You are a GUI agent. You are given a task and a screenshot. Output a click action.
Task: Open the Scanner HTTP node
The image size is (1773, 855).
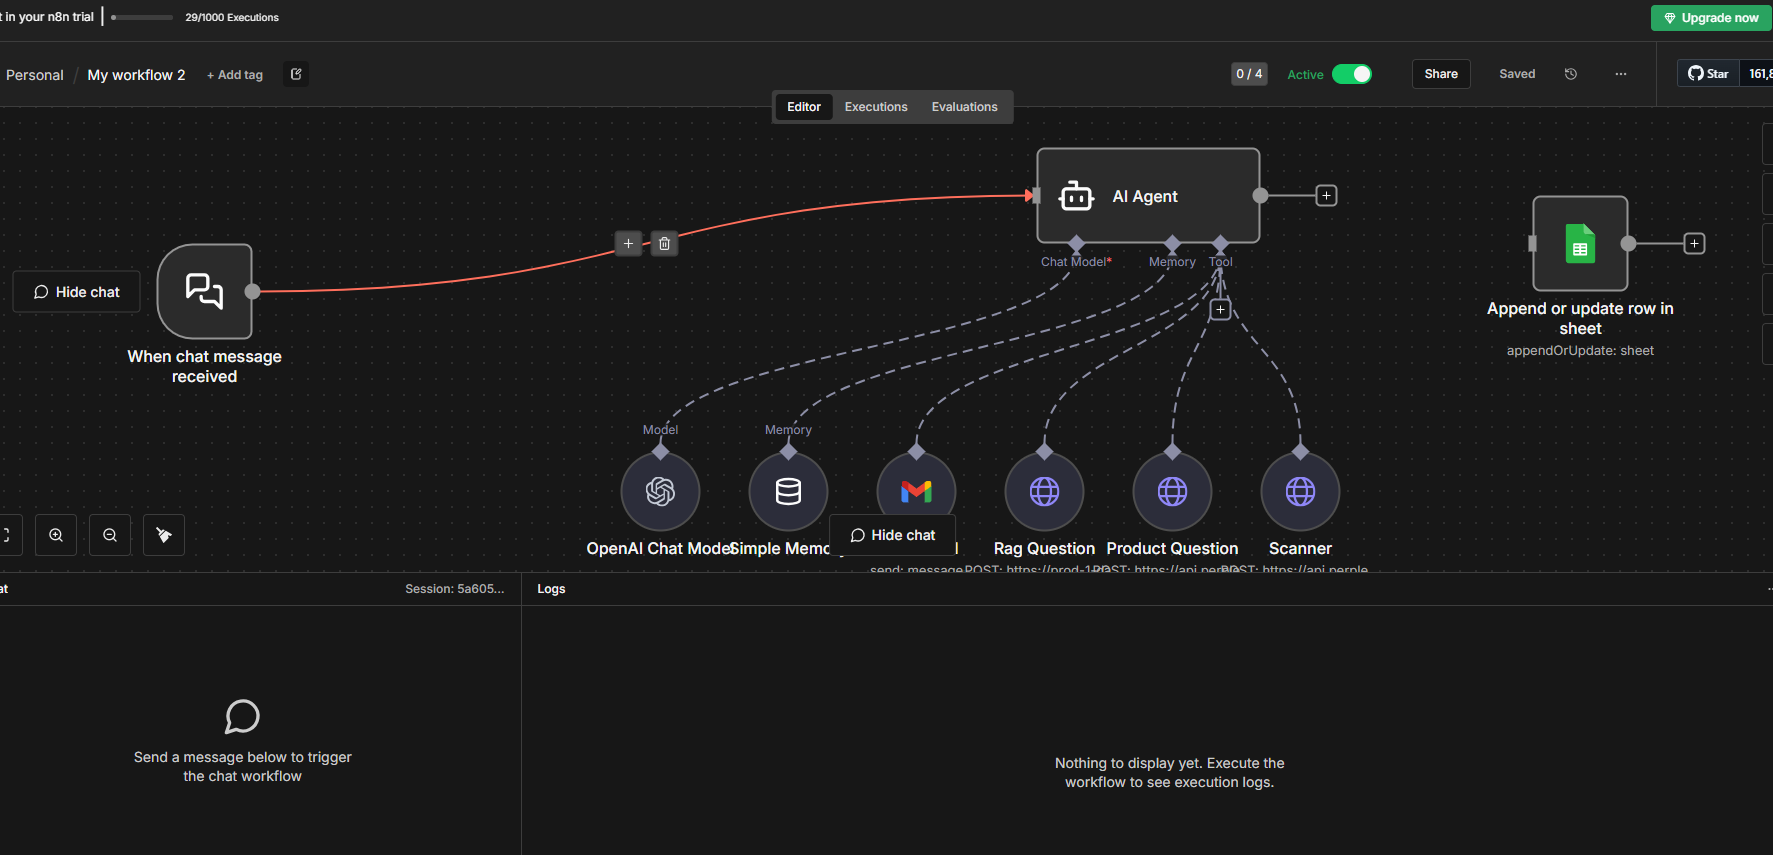(1300, 491)
